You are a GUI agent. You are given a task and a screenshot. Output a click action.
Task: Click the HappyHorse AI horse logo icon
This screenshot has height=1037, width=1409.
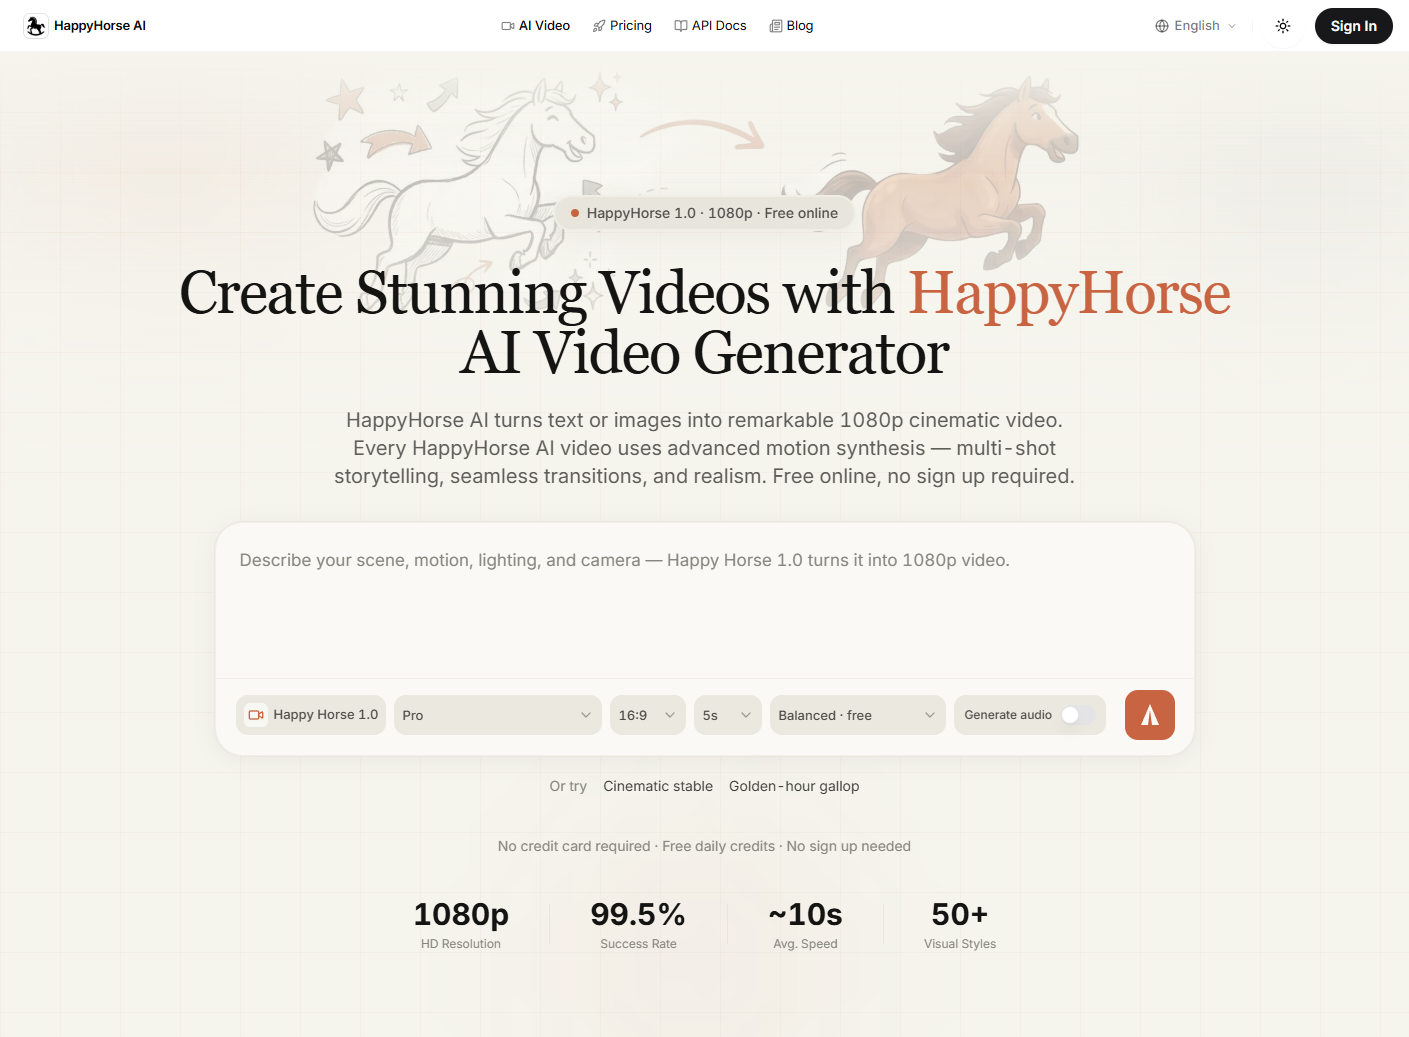click(36, 25)
